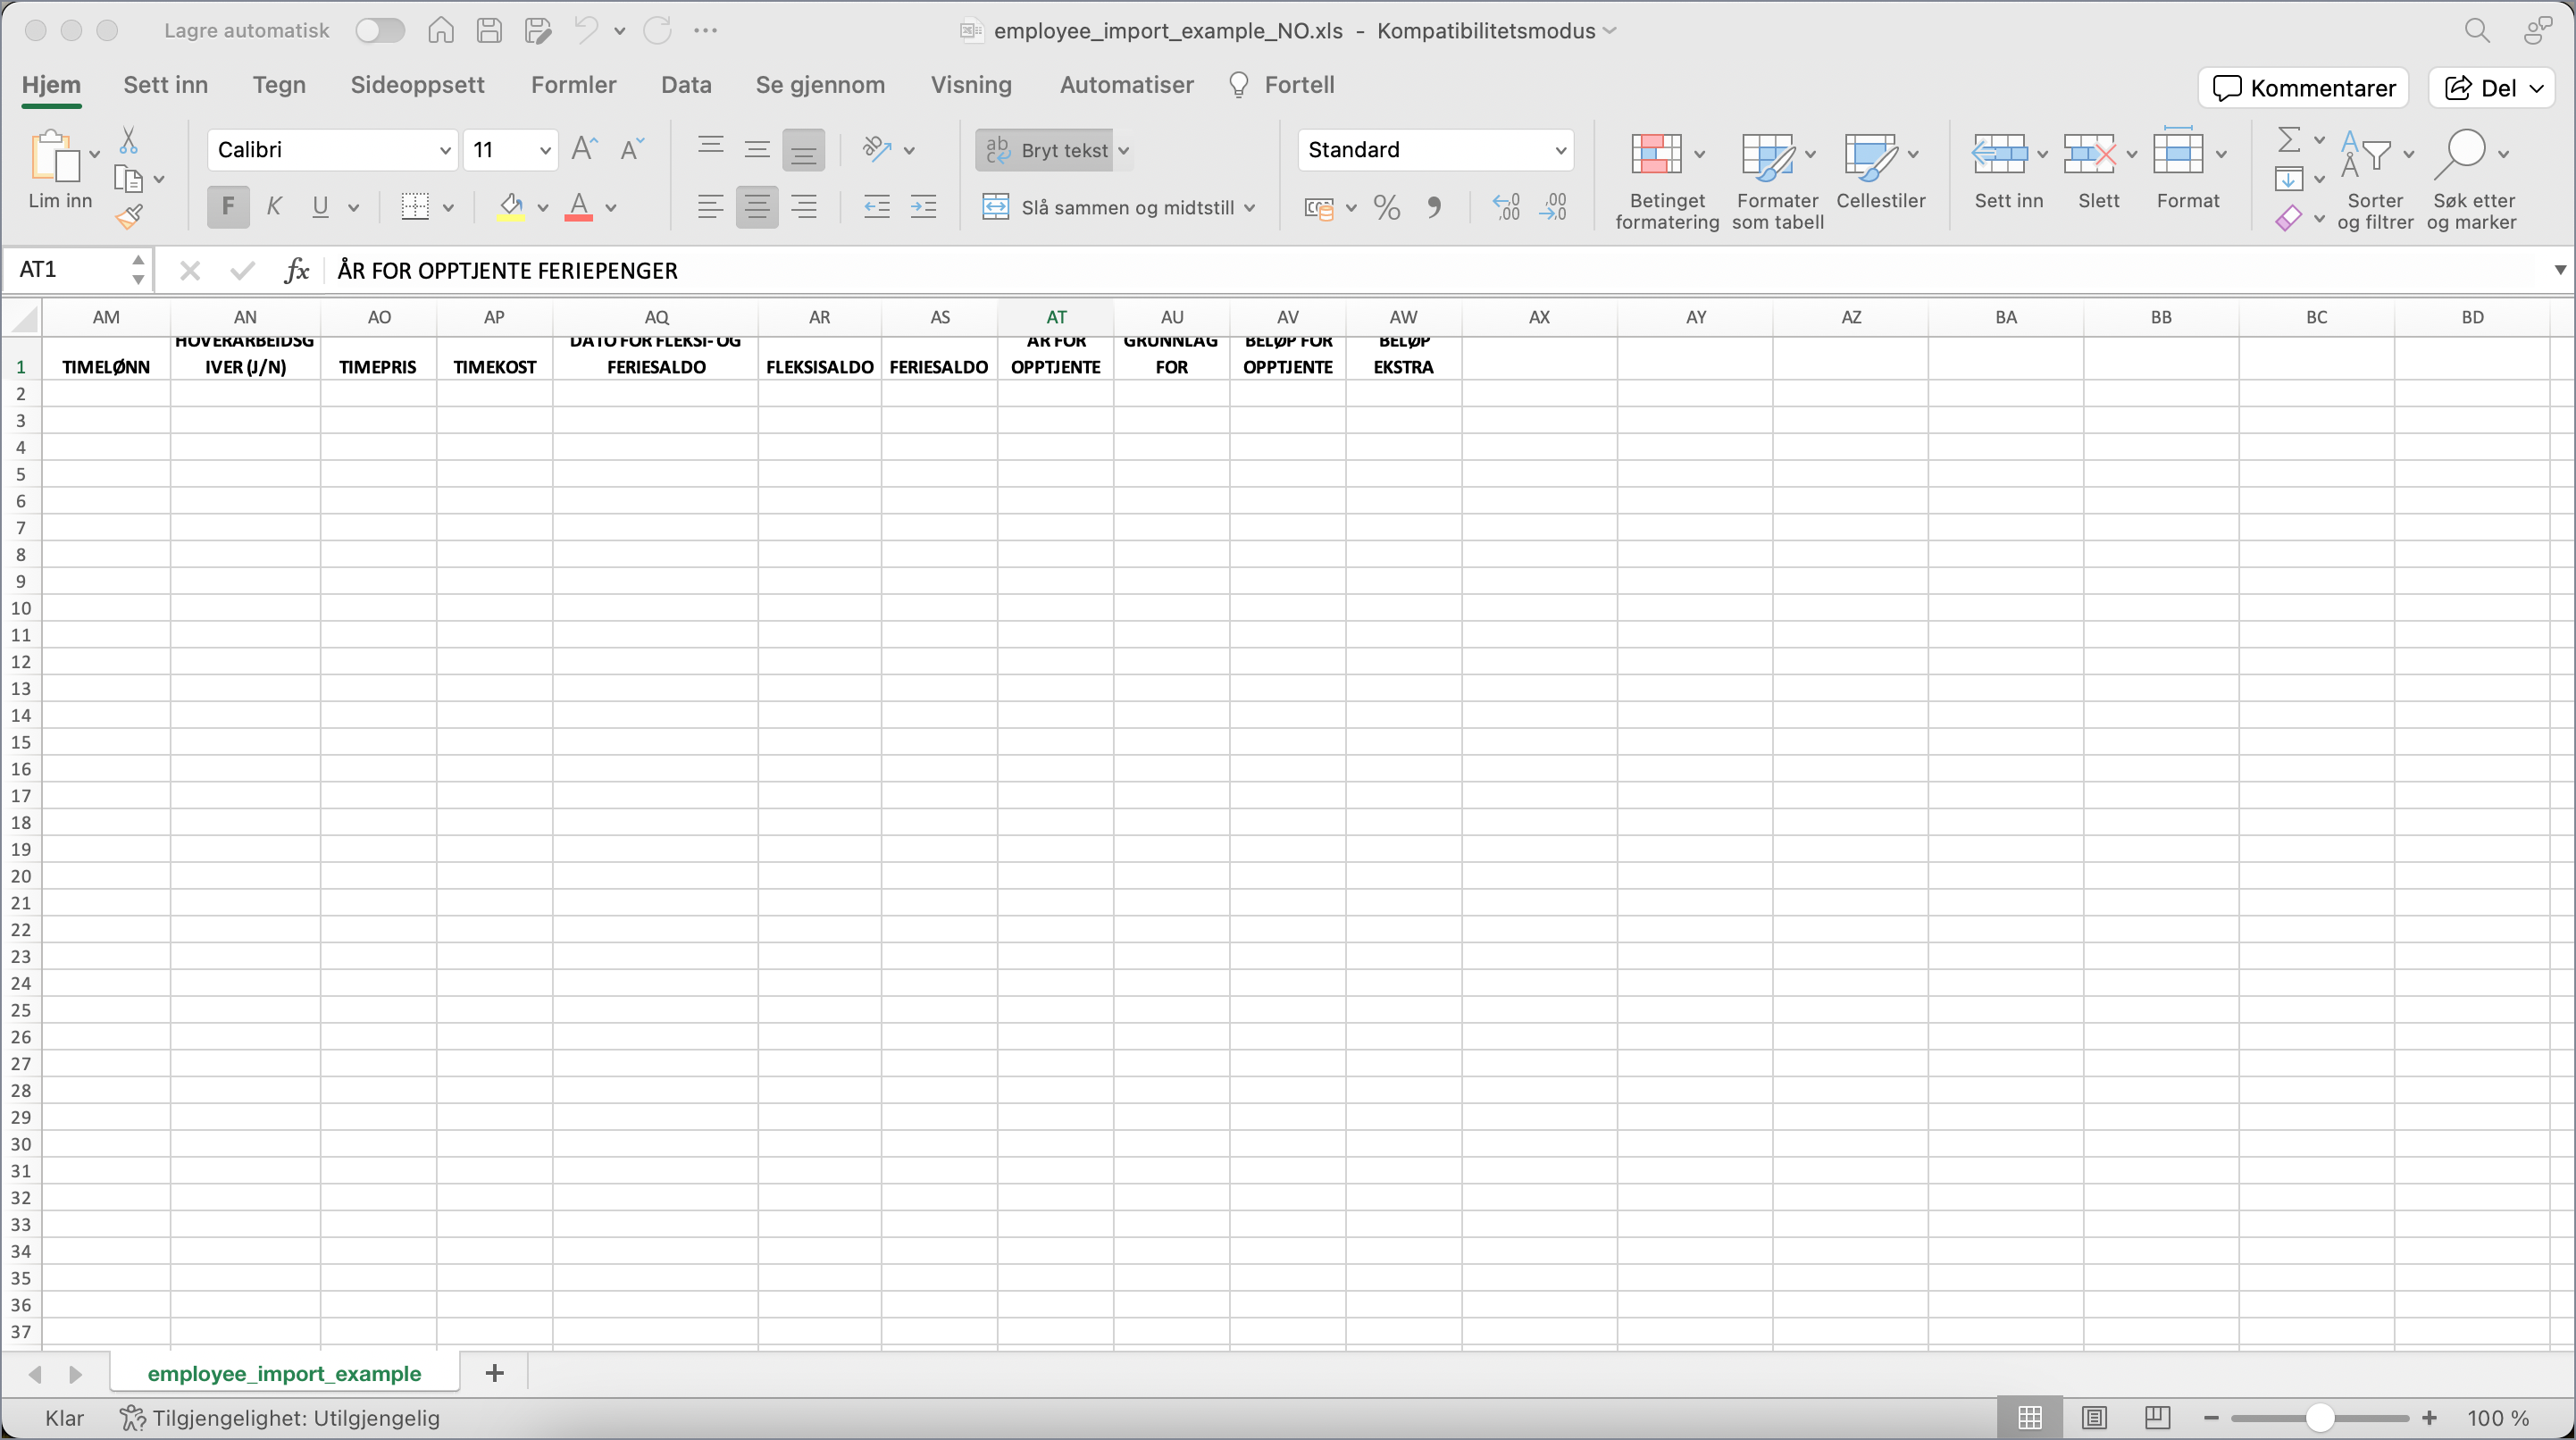The width and height of the screenshot is (2576, 1440).
Task: Open the more options ellipsis in title bar
Action: click(705, 30)
